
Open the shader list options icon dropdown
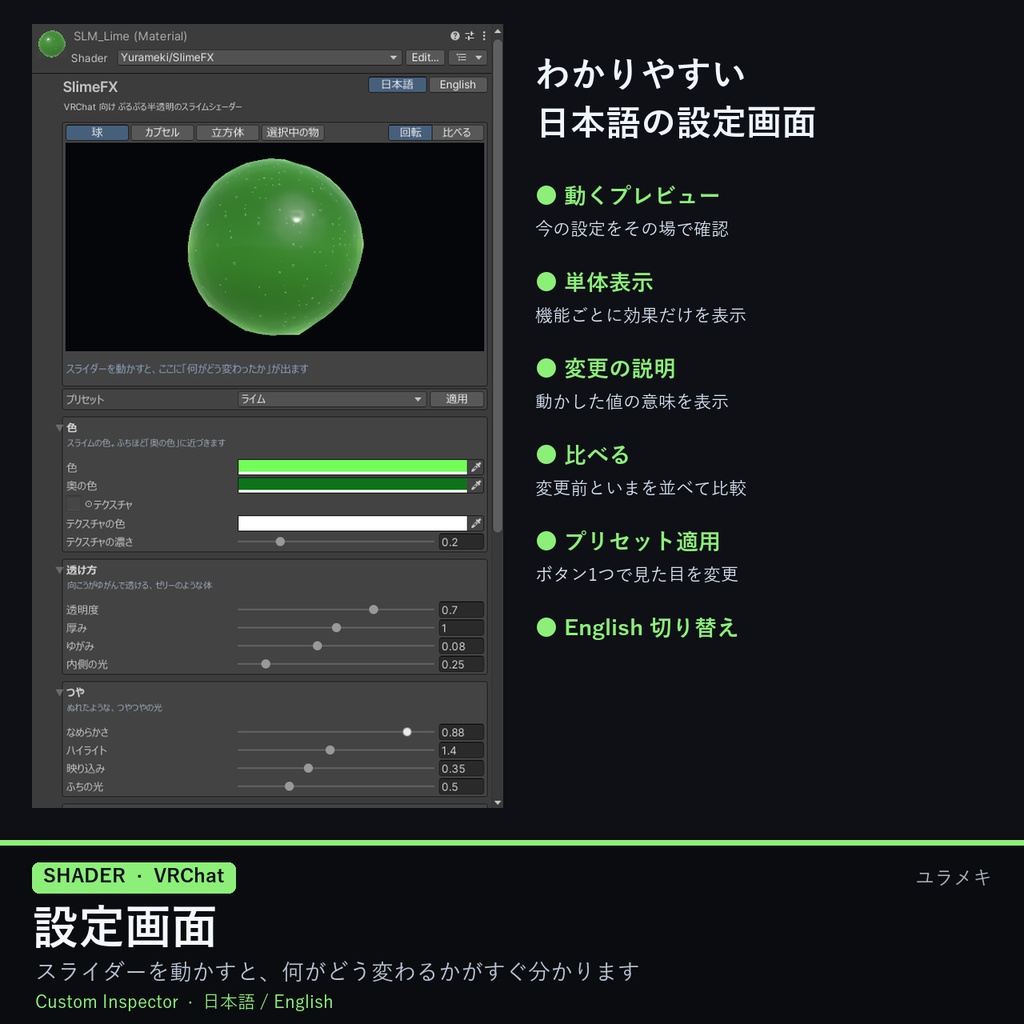468,57
